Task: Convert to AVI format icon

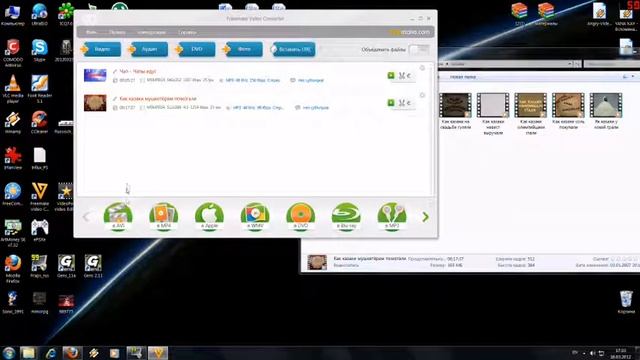Action: (118, 217)
